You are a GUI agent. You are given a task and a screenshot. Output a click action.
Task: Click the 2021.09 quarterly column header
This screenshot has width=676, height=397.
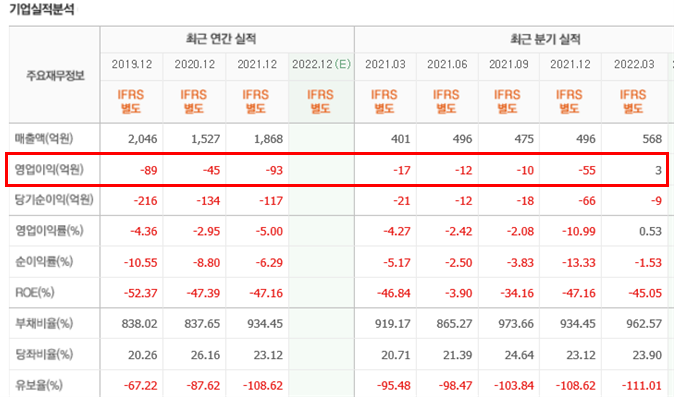509,65
